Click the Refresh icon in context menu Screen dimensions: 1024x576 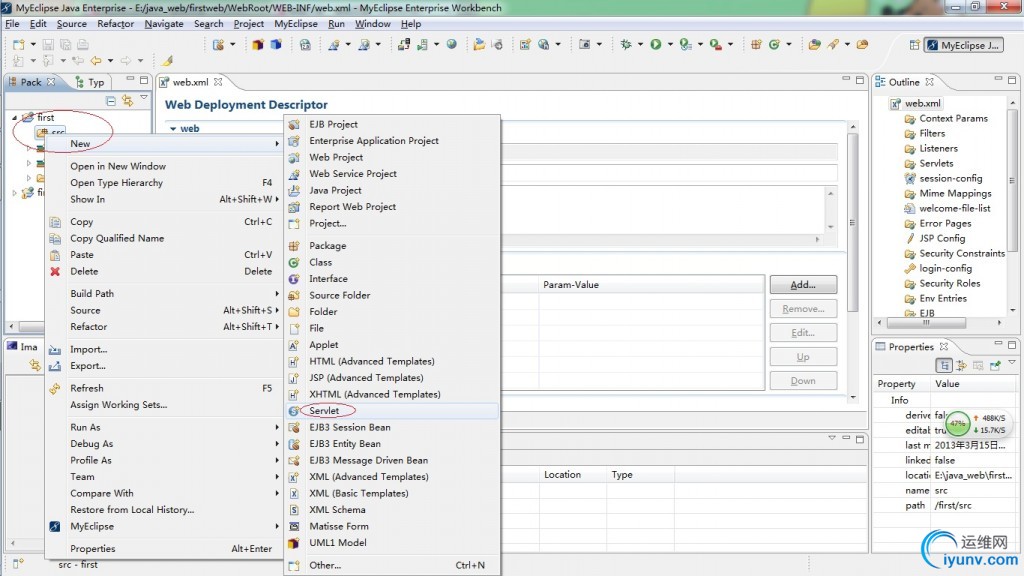(55, 389)
